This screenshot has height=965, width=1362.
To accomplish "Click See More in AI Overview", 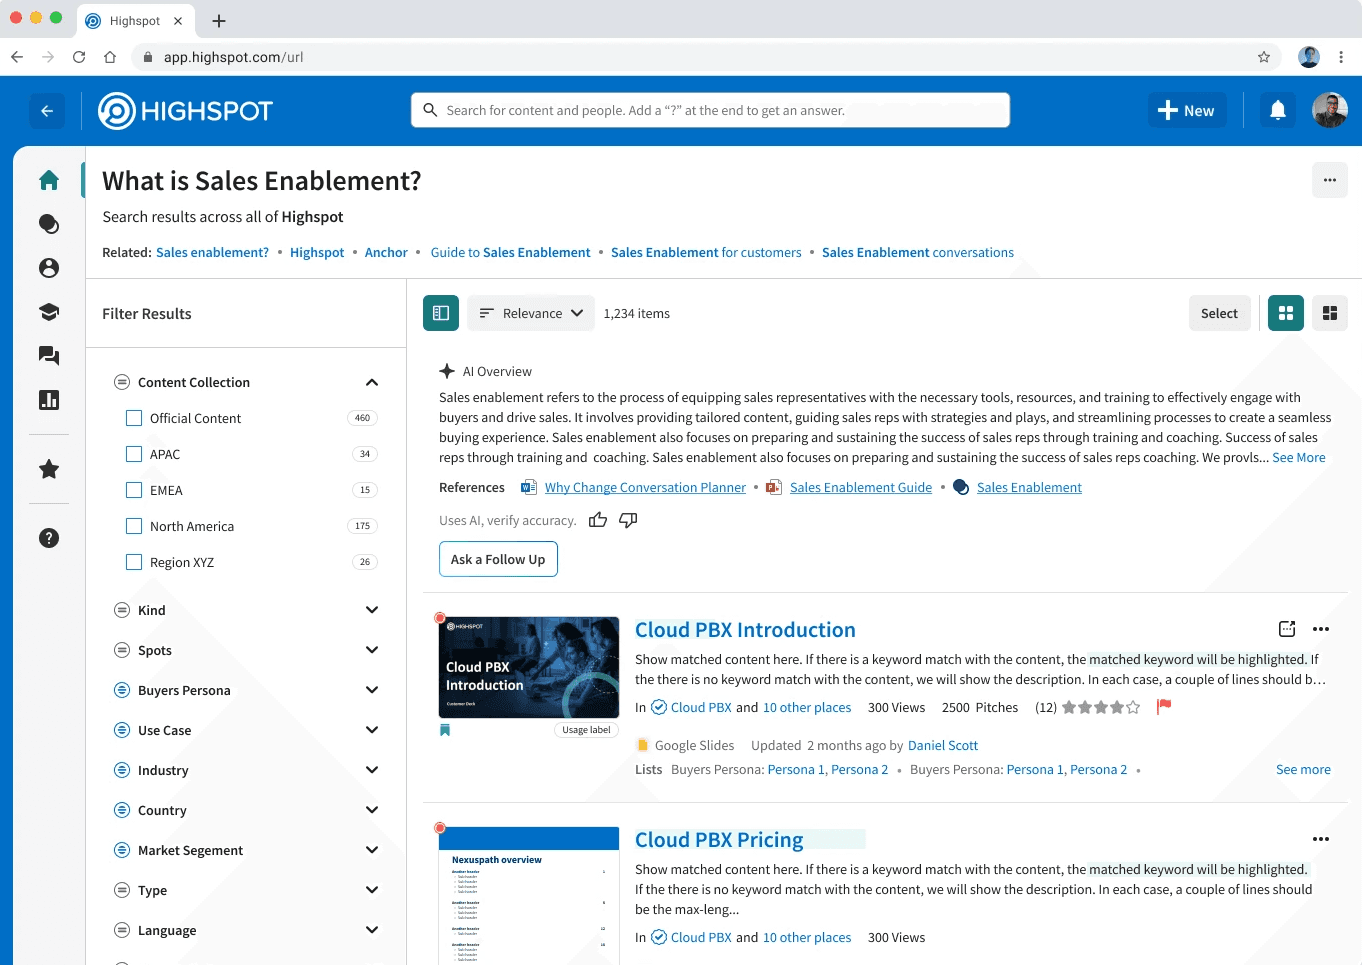I will [x=1299, y=458].
